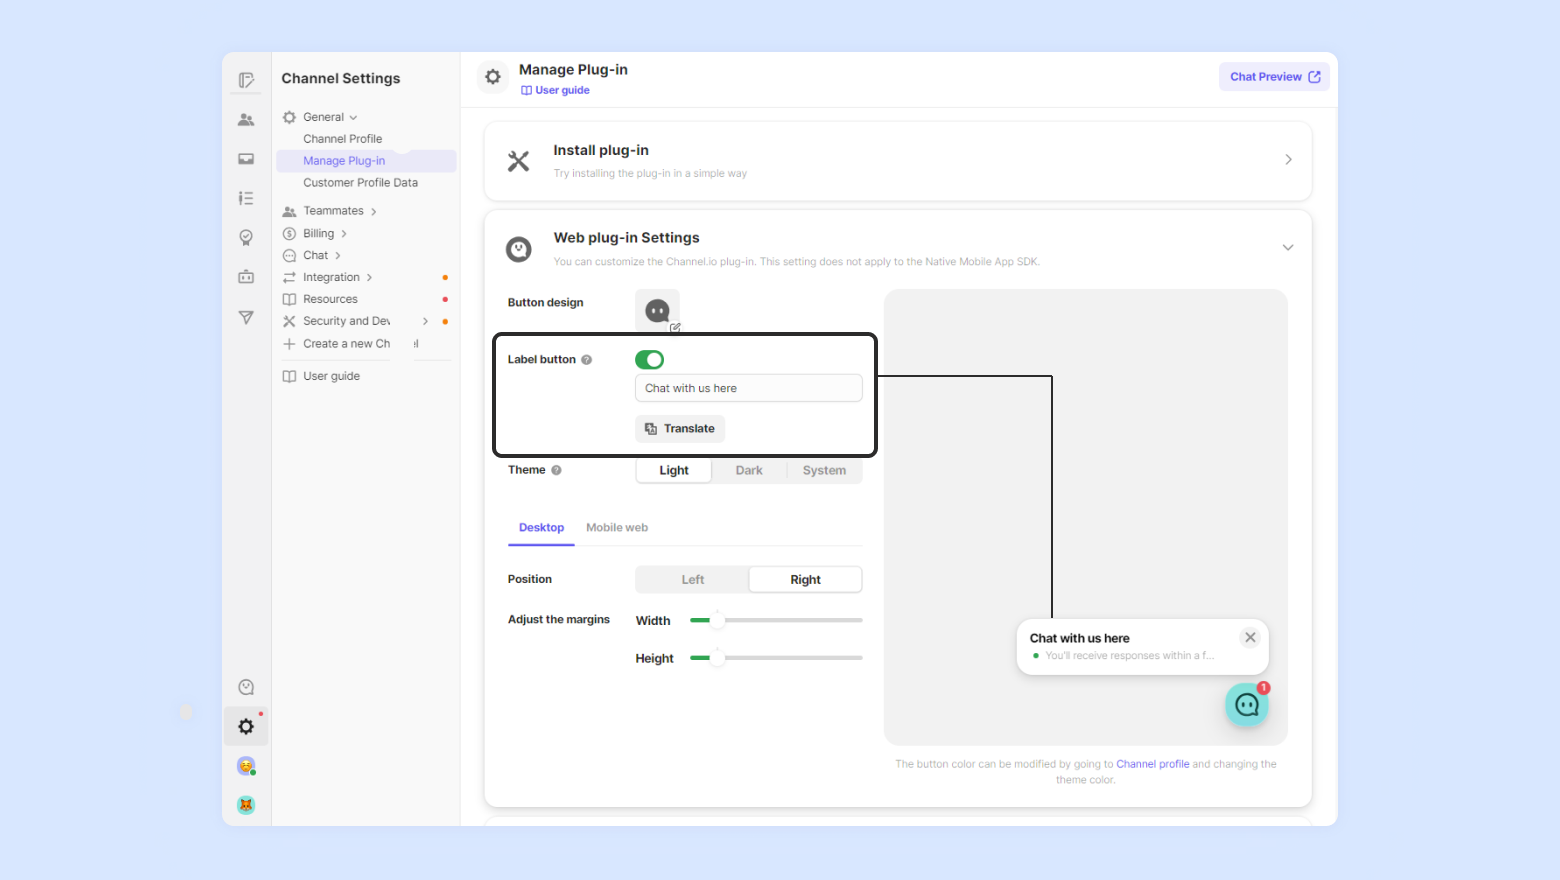Switch to the Mobile web tab
Image resolution: width=1560 pixels, height=880 pixels.
pyautogui.click(x=616, y=528)
